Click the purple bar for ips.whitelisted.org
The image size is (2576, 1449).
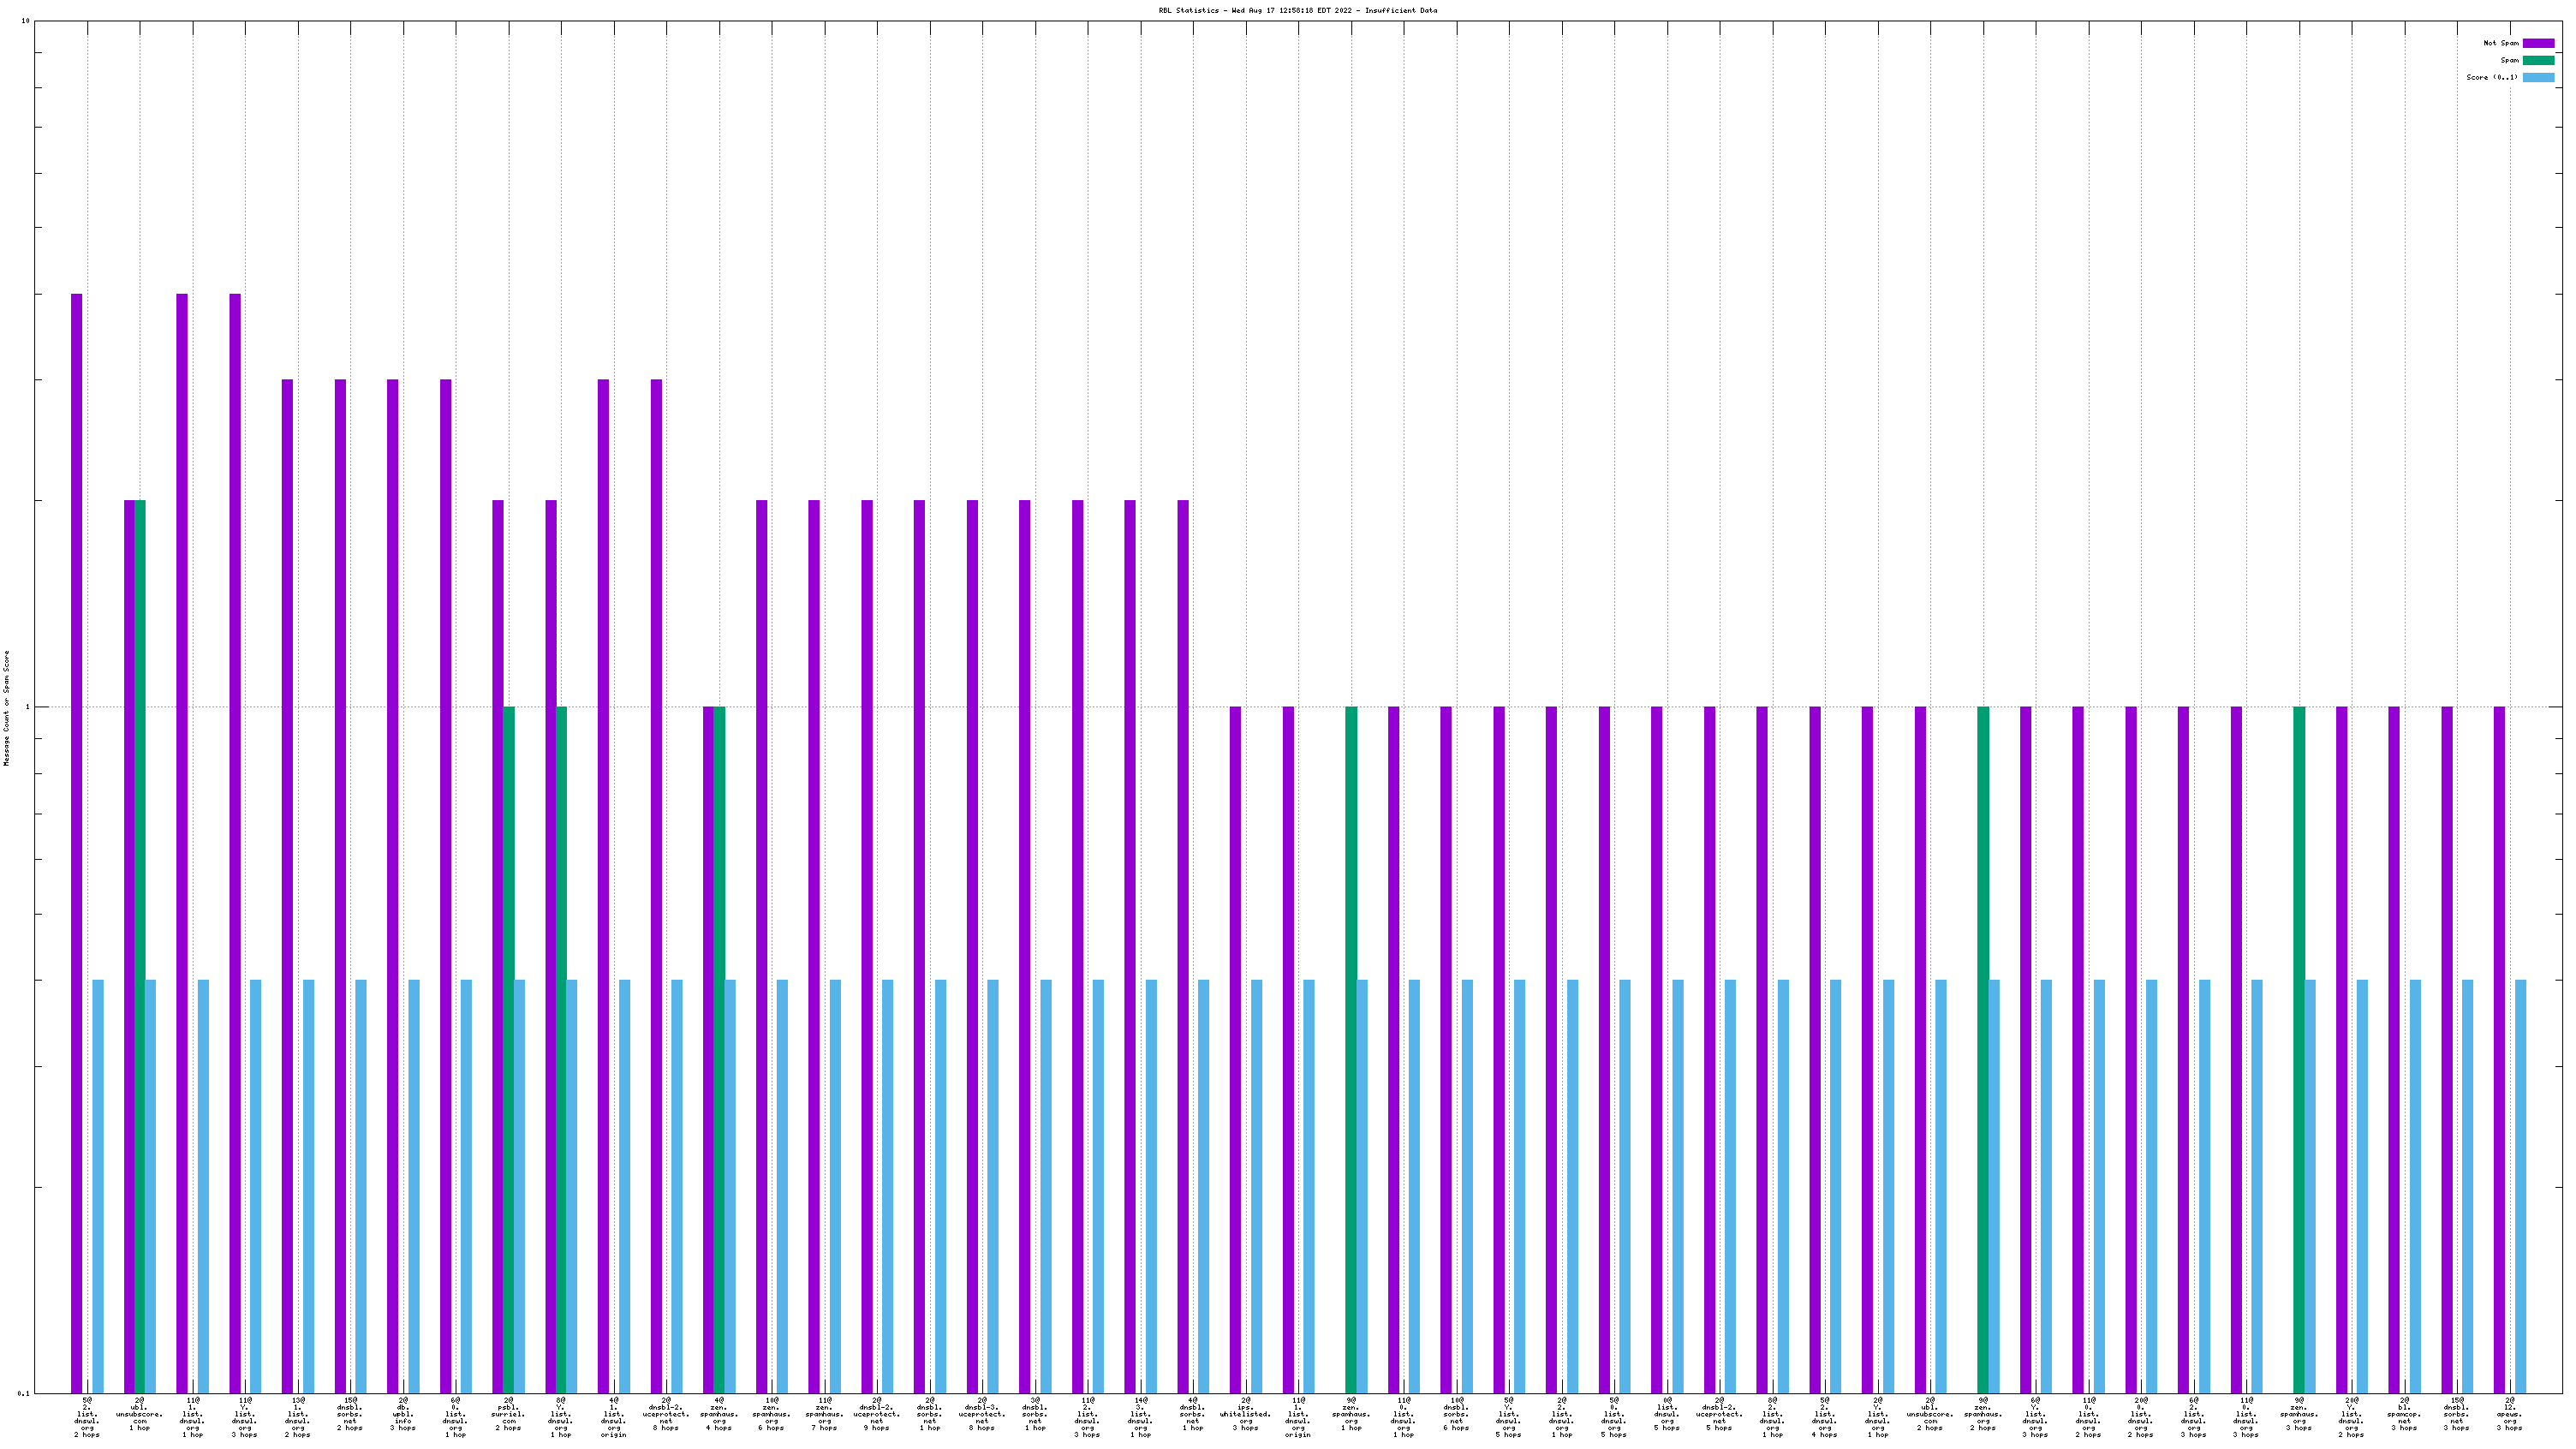pyautogui.click(x=1235, y=1050)
